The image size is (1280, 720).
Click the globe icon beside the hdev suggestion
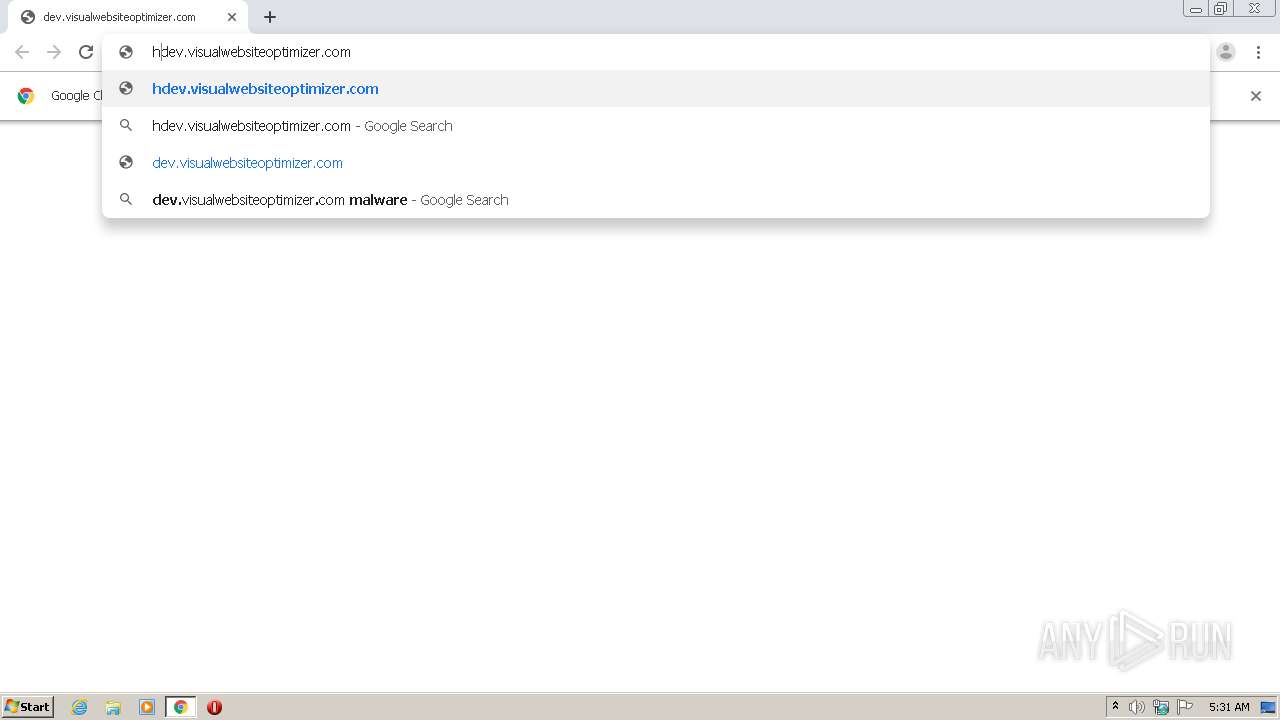126,89
